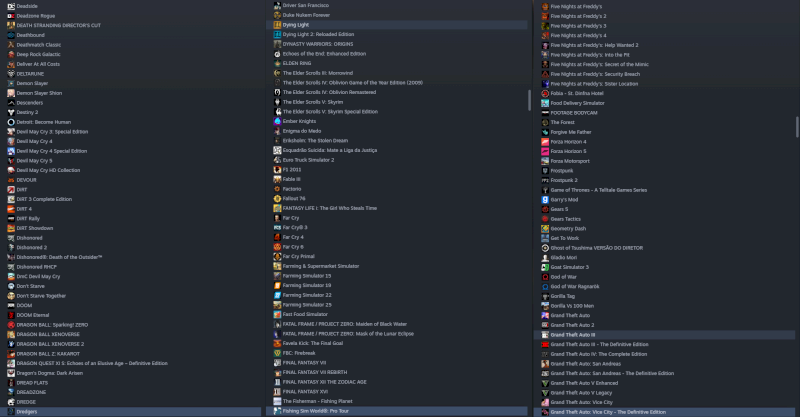Click the DELTARUNE game icon
This screenshot has width=800, height=417.
[x=11, y=74]
